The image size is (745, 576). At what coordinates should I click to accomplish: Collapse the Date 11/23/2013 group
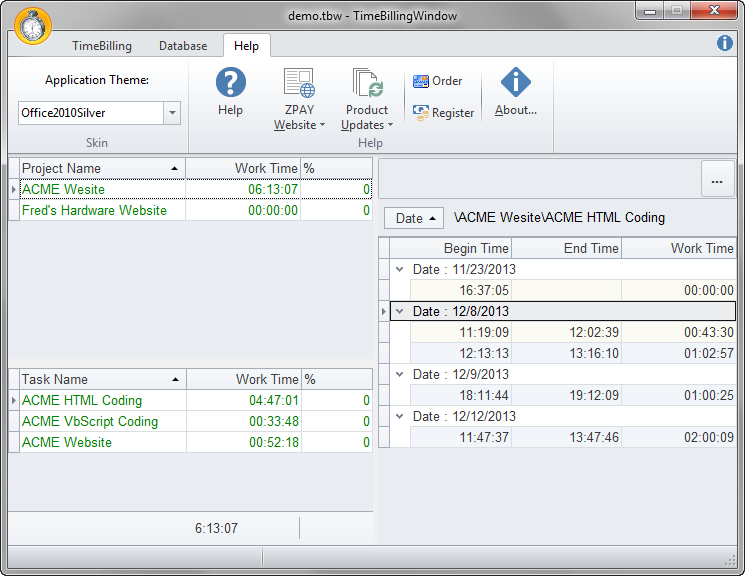pos(400,269)
